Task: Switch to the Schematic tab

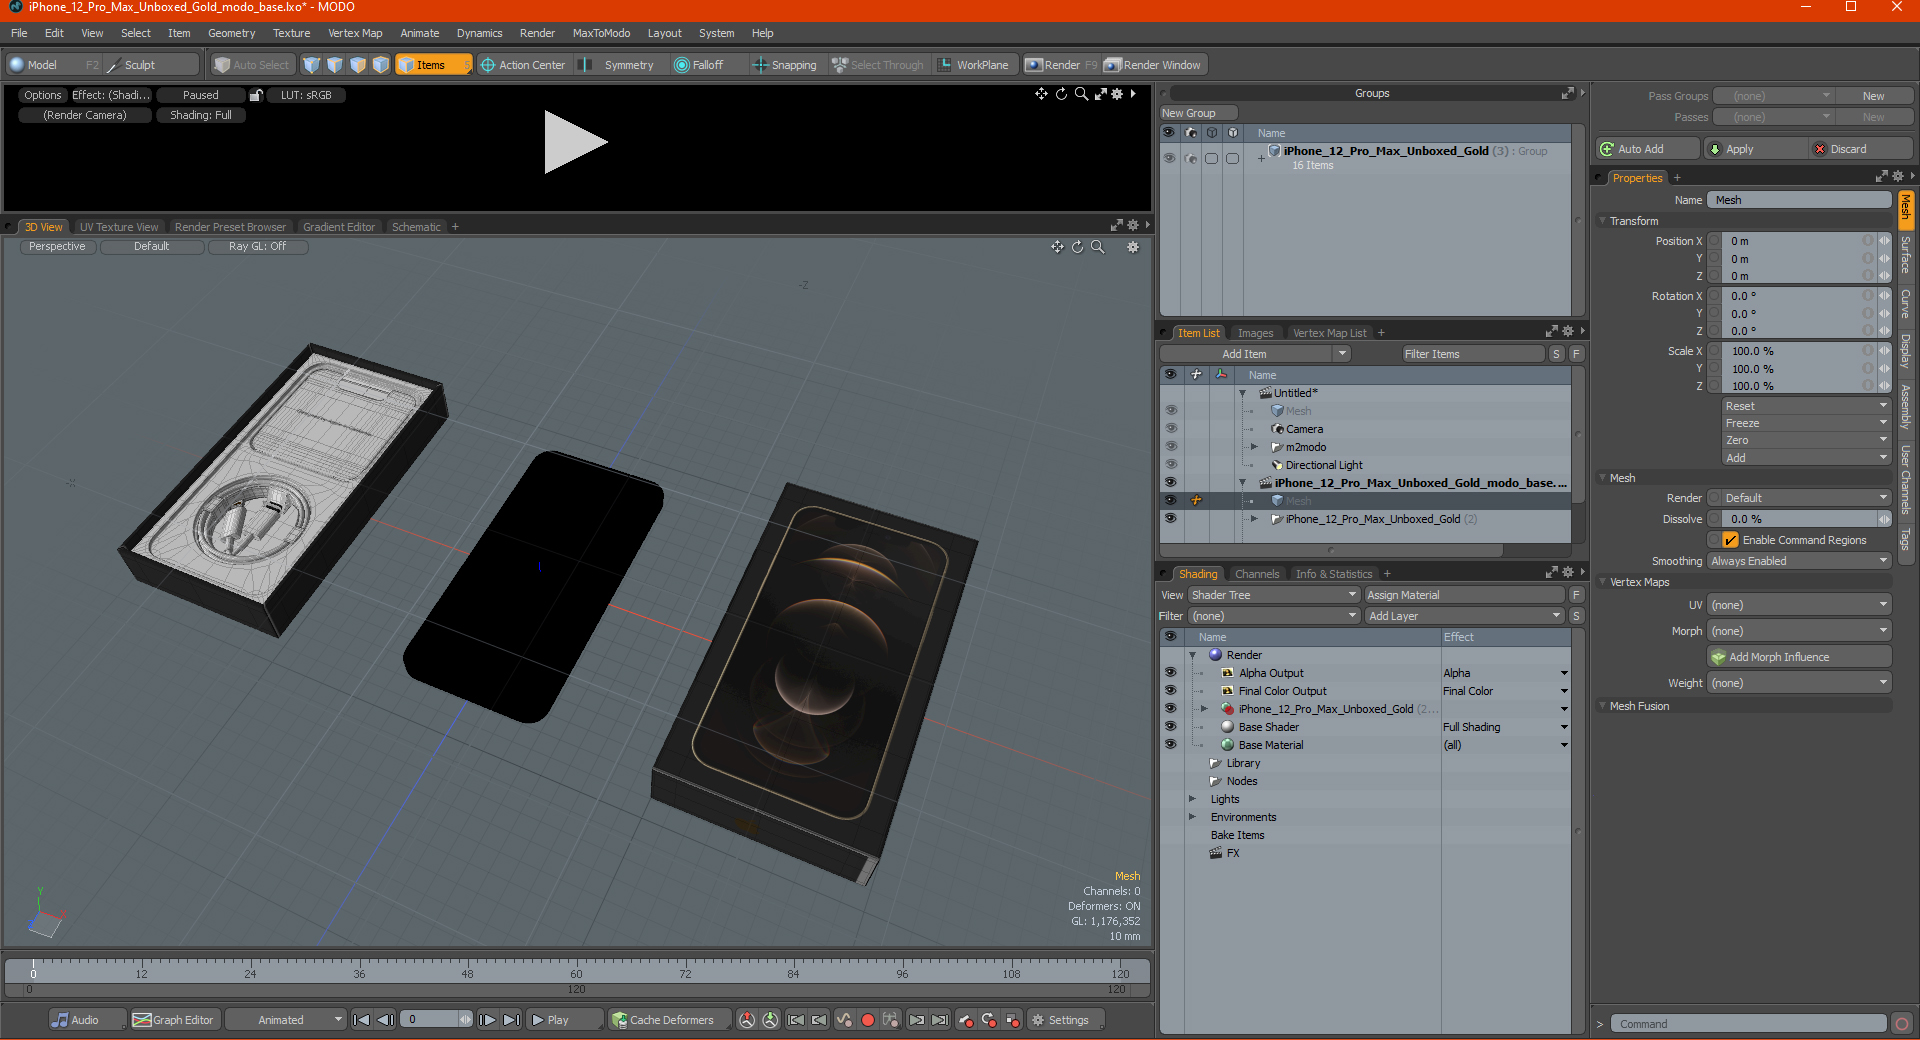Action: (416, 227)
